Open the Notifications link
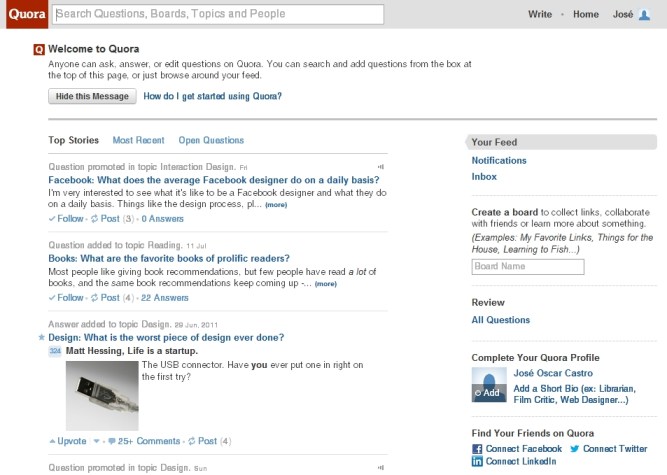The image size is (667, 475). pyautogui.click(x=499, y=160)
